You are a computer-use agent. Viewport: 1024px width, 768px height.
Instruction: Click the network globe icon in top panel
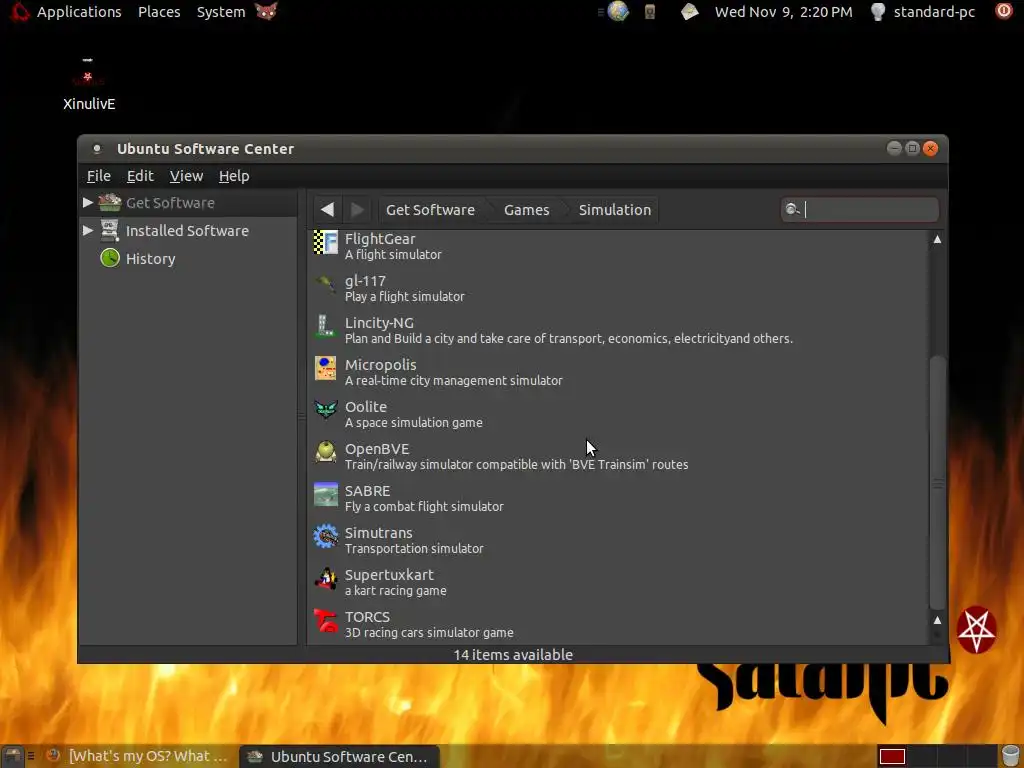point(617,11)
